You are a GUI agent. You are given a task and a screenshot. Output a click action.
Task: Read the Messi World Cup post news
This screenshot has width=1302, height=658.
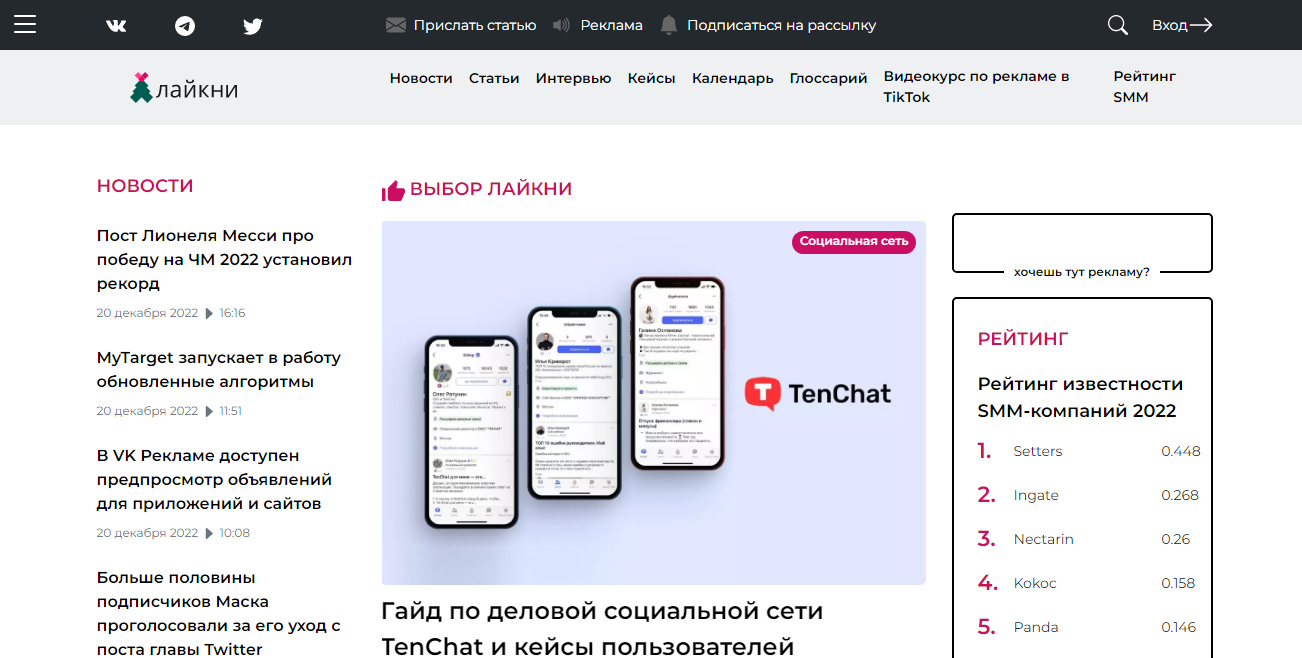tap(224, 260)
